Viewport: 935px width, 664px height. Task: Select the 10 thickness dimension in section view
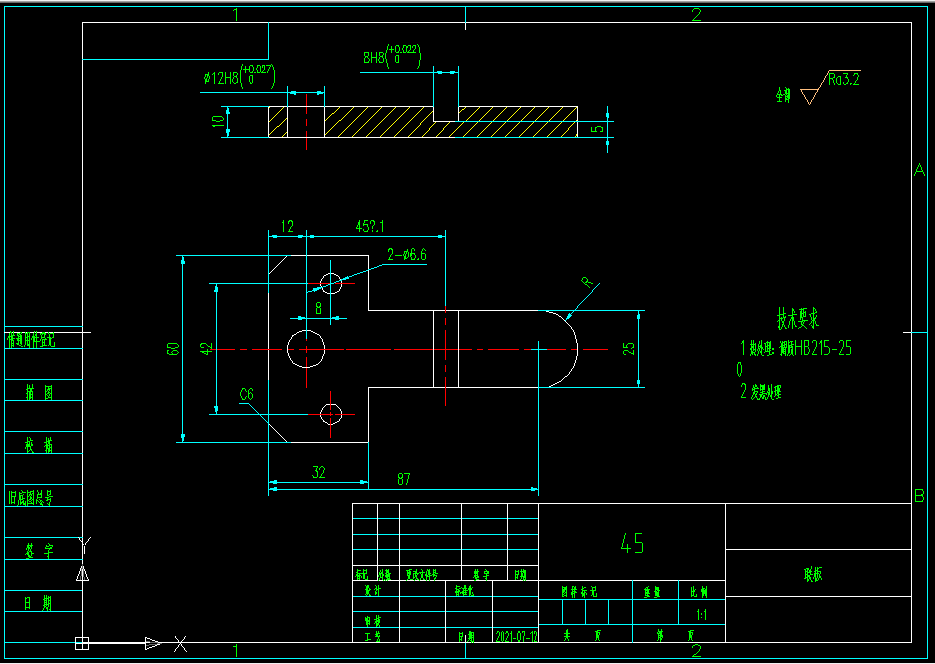[218, 121]
